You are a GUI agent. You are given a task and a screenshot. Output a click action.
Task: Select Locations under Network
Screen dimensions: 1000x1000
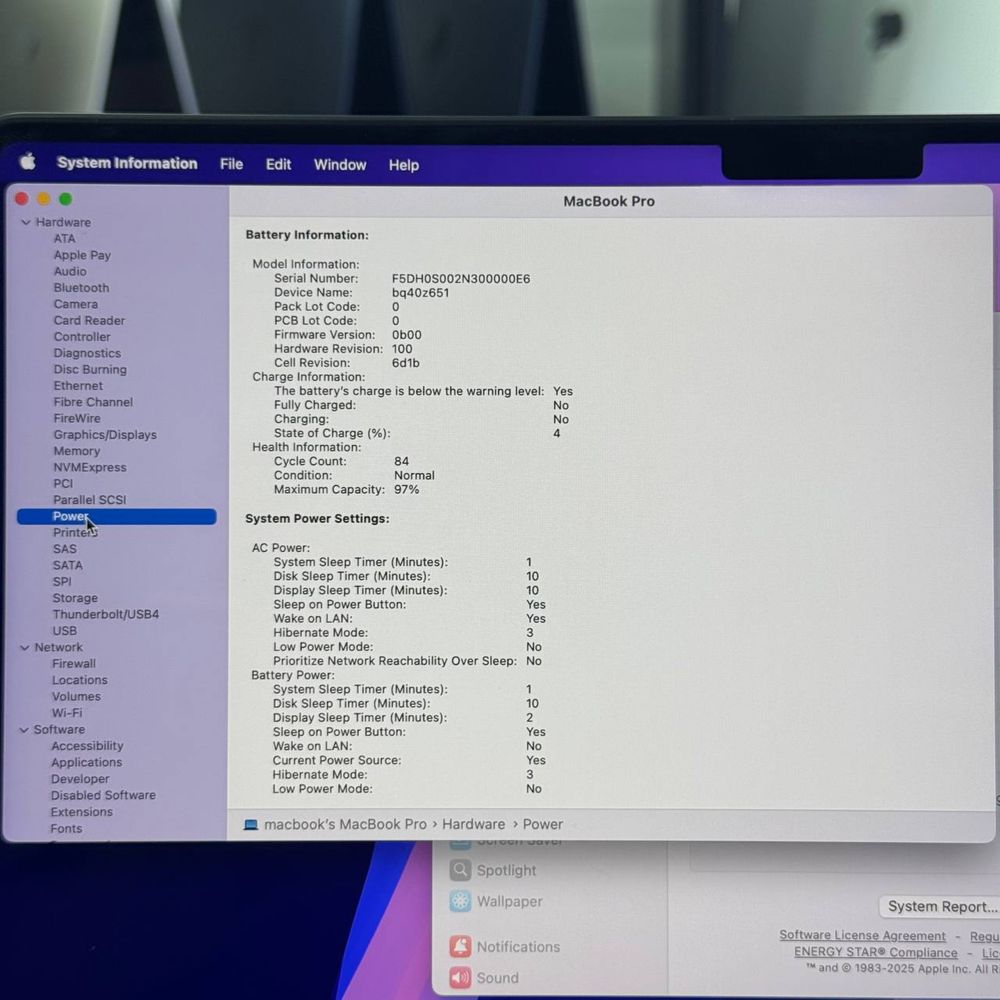[79, 680]
